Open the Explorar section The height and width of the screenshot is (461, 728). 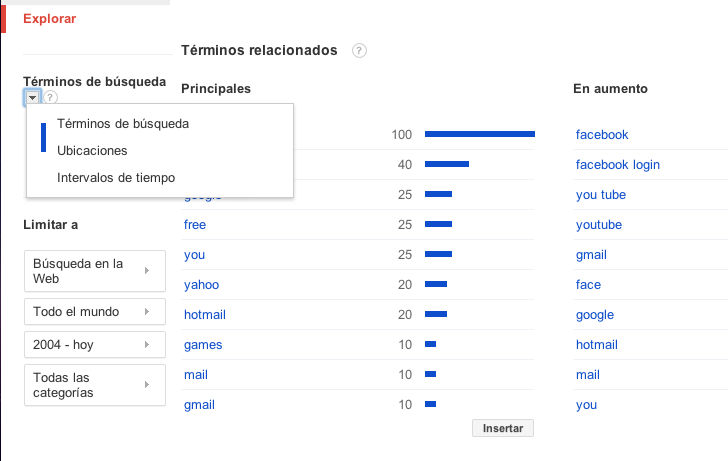pos(49,18)
